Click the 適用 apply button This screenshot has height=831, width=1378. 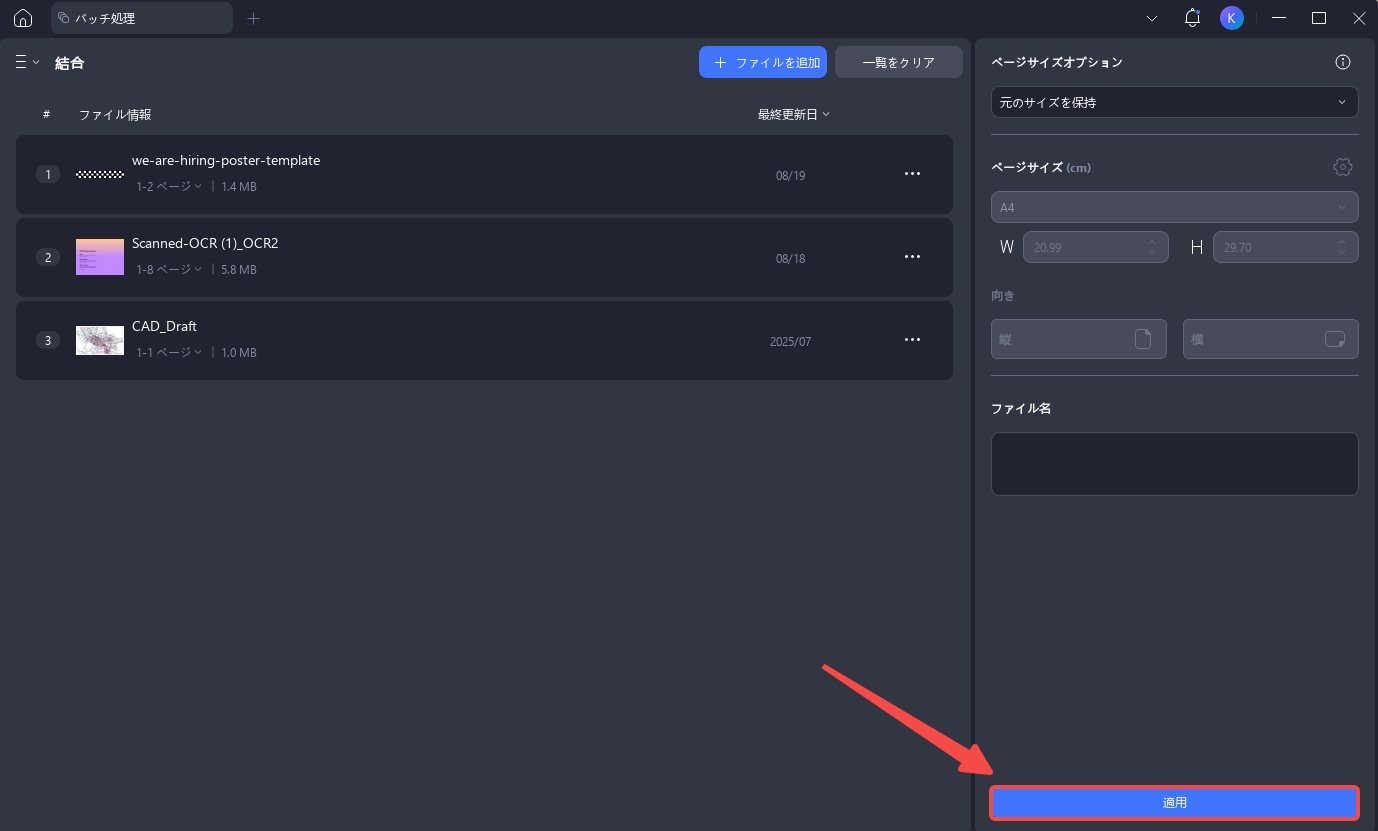(1174, 803)
